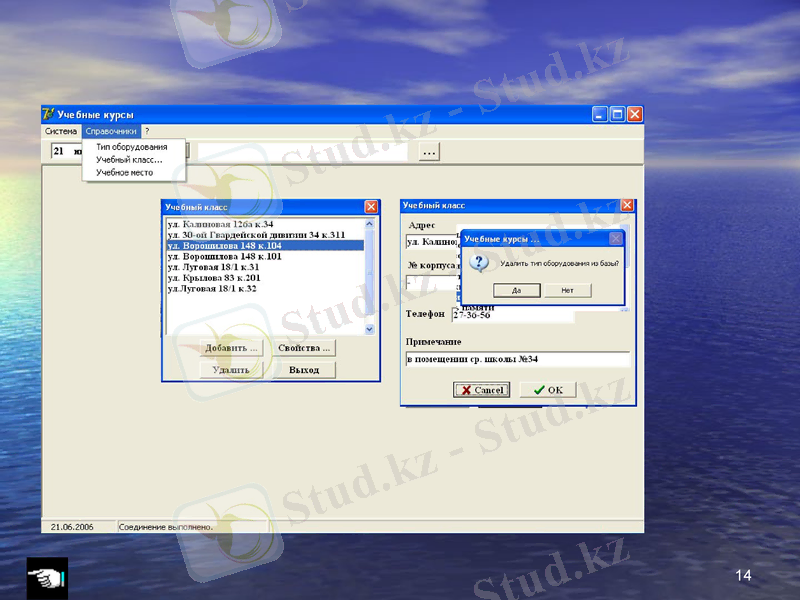The width and height of the screenshot is (800, 600).
Task: Click the Свойства ... button
Action: 304,348
